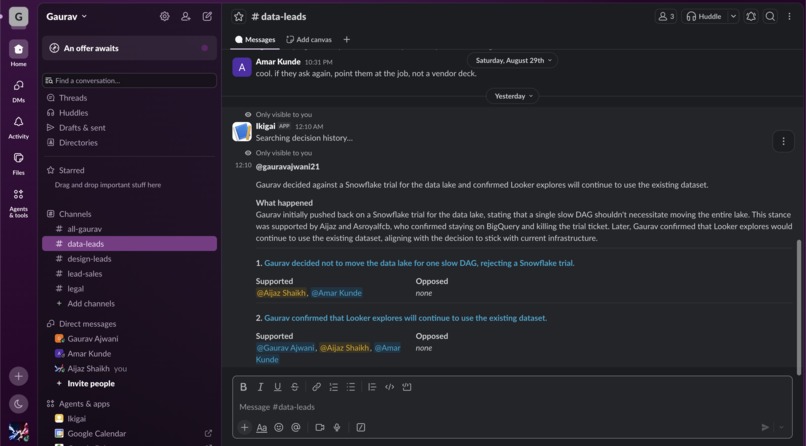This screenshot has width=806, height=446.
Task: Toggle italic formatting in composer
Action: click(260, 387)
